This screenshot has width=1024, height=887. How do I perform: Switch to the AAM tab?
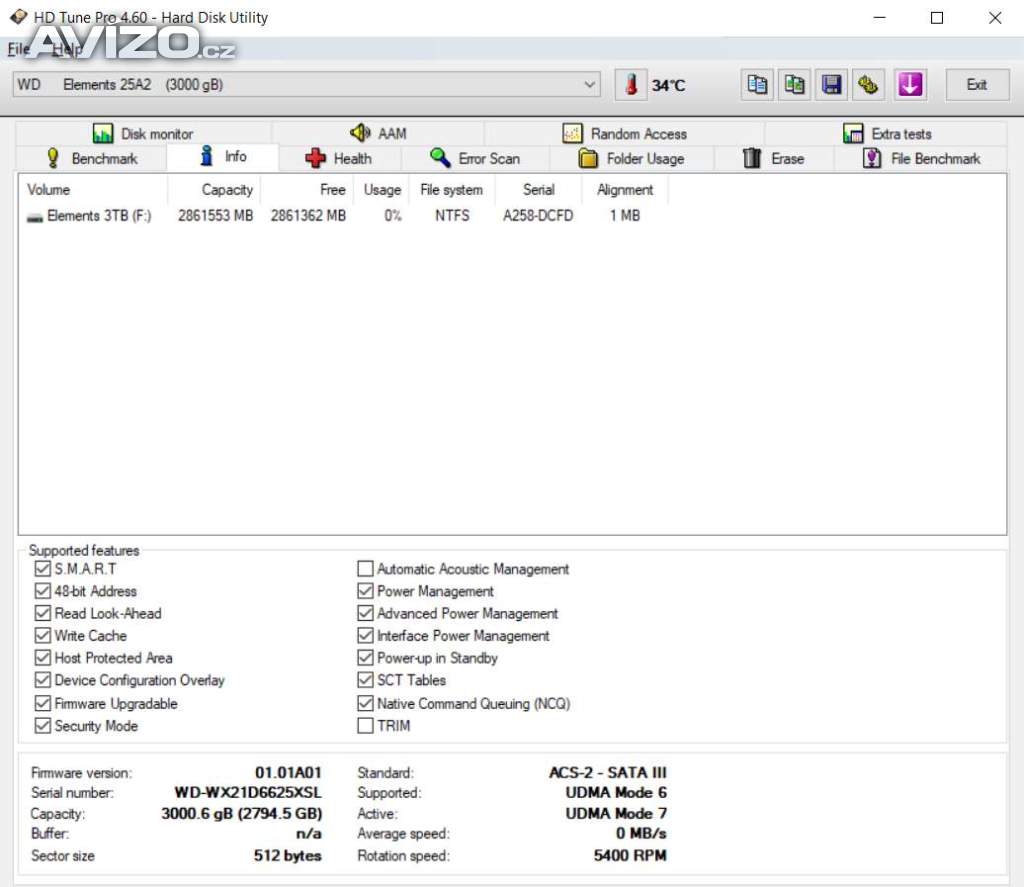[x=378, y=134]
